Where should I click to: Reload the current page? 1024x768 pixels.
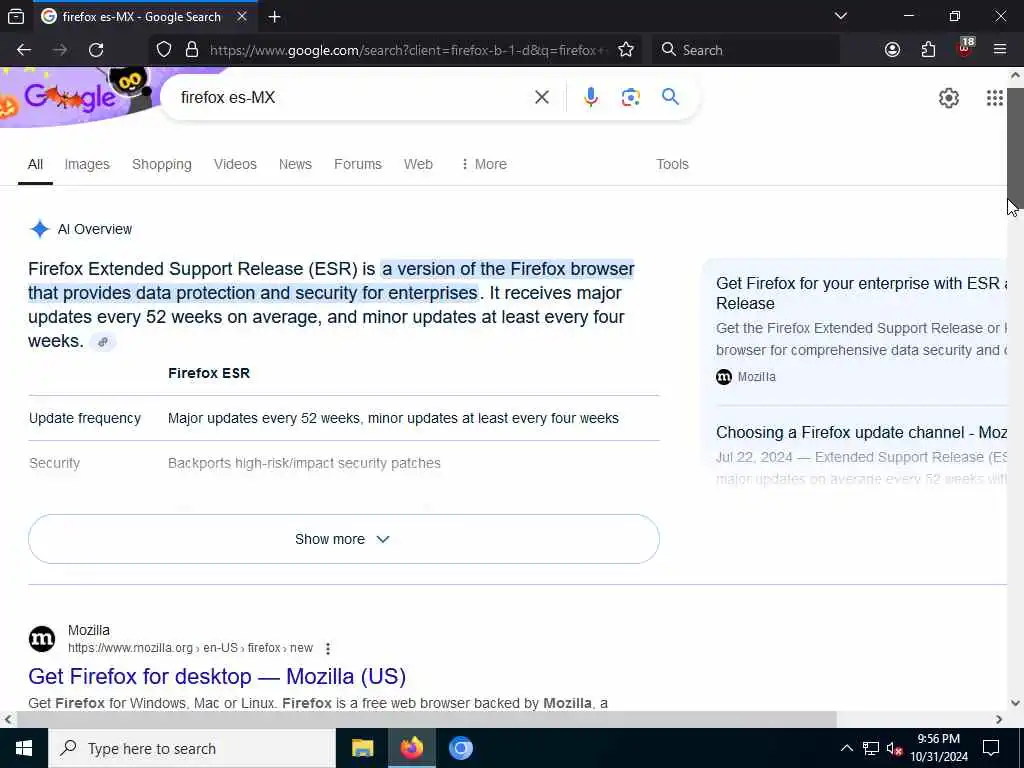pos(96,50)
